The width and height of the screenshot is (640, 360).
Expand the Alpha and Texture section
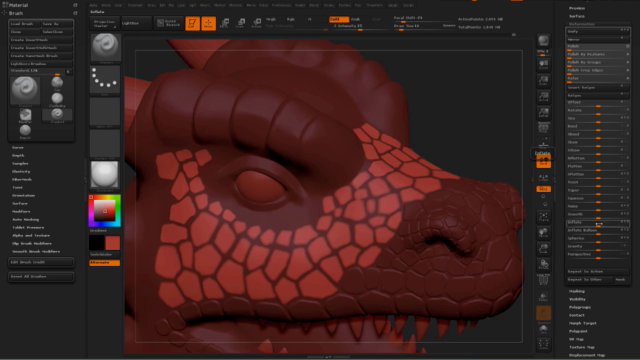coord(31,236)
